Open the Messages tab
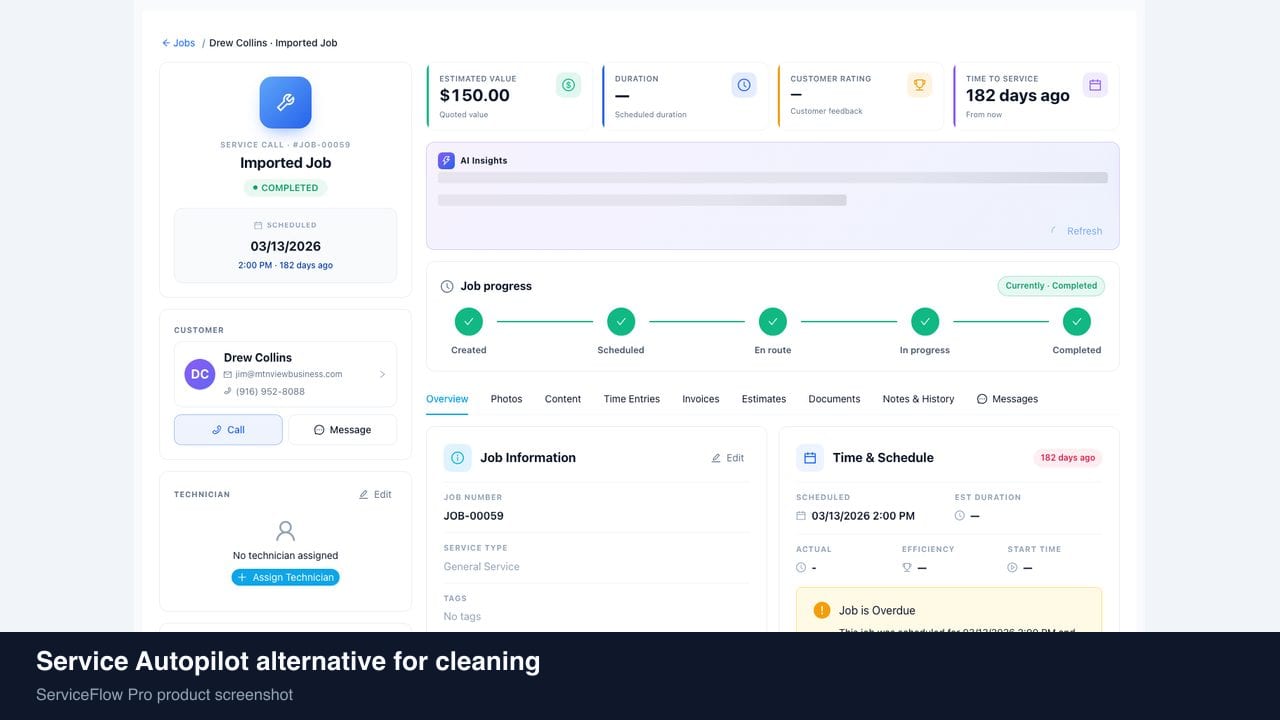This screenshot has height=720, width=1280. pyautogui.click(x=1007, y=399)
